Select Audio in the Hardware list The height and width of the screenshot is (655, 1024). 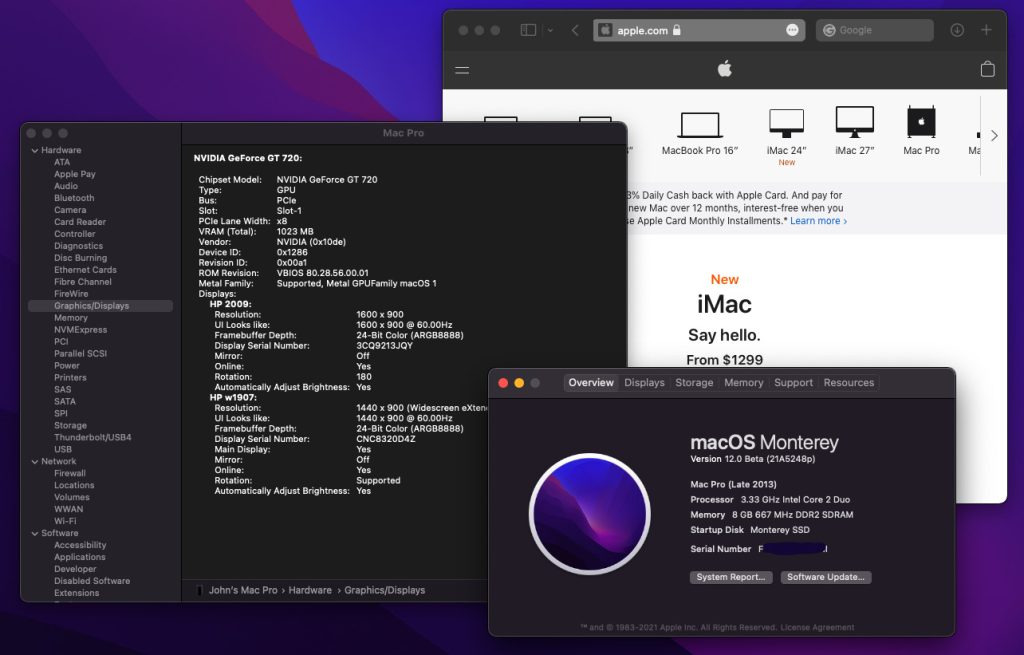66,186
